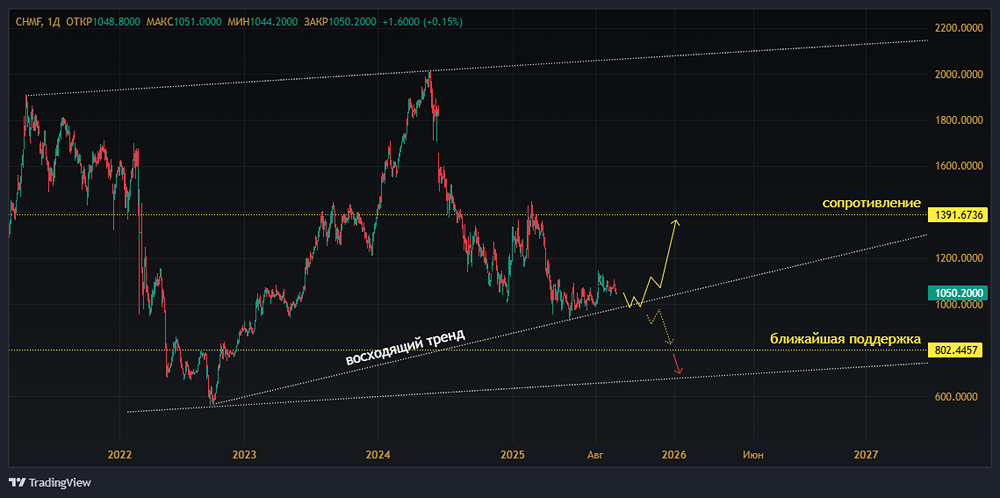
Task: Click the 2022 time axis label
Action: click(119, 454)
